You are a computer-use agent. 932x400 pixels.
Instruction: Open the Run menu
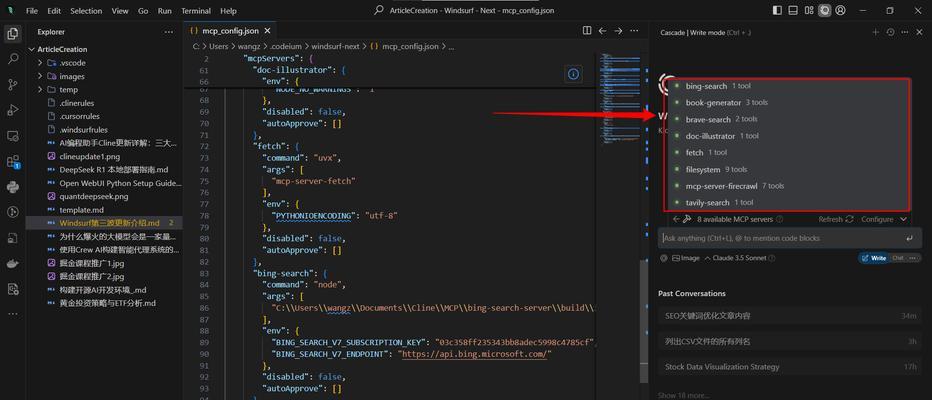click(165, 11)
